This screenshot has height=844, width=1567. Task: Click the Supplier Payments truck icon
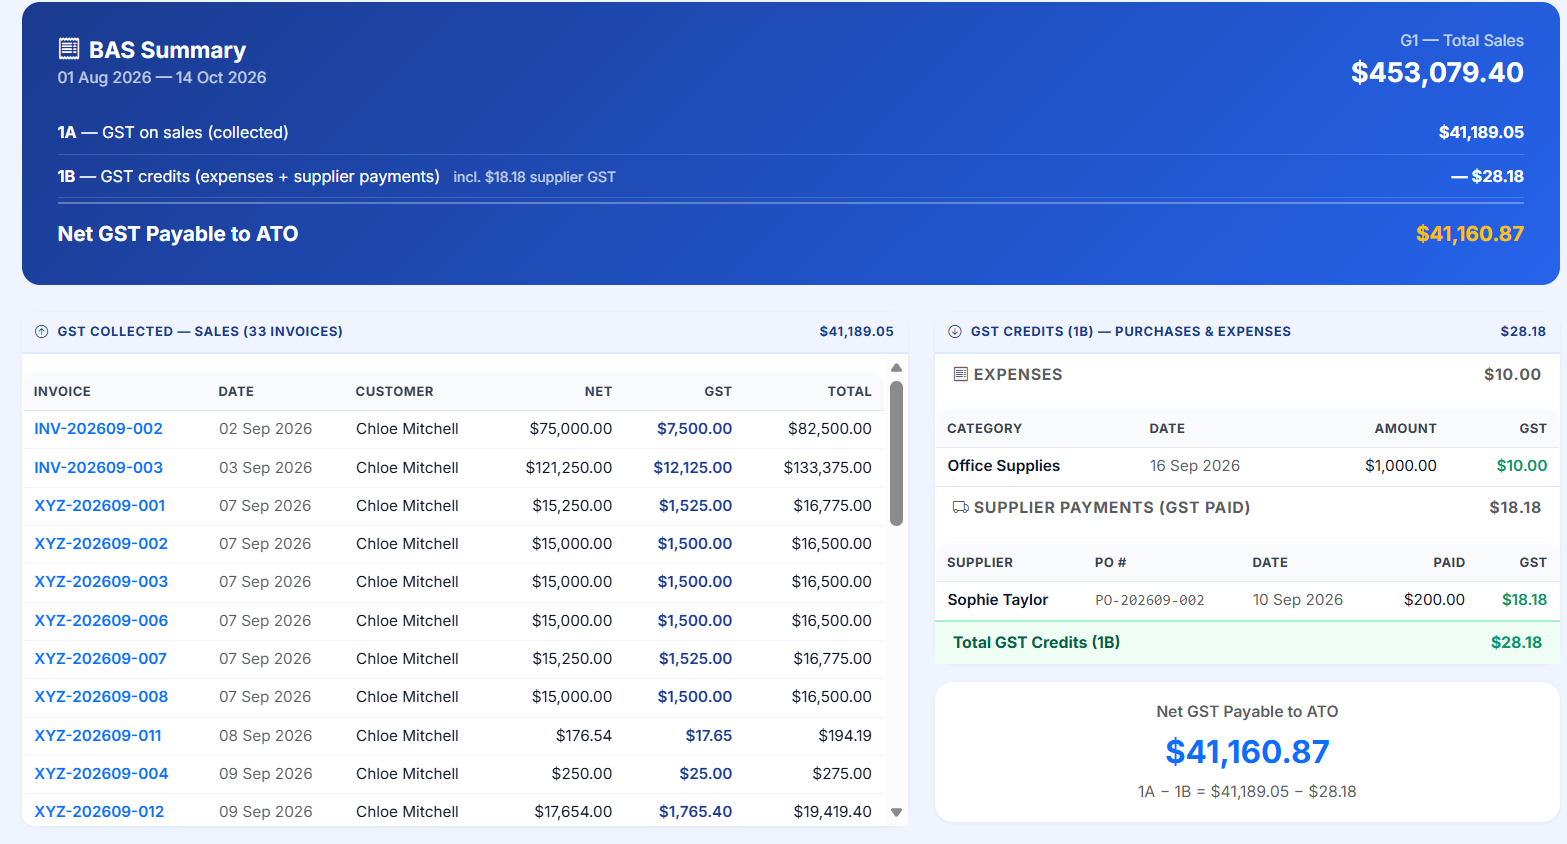960,508
